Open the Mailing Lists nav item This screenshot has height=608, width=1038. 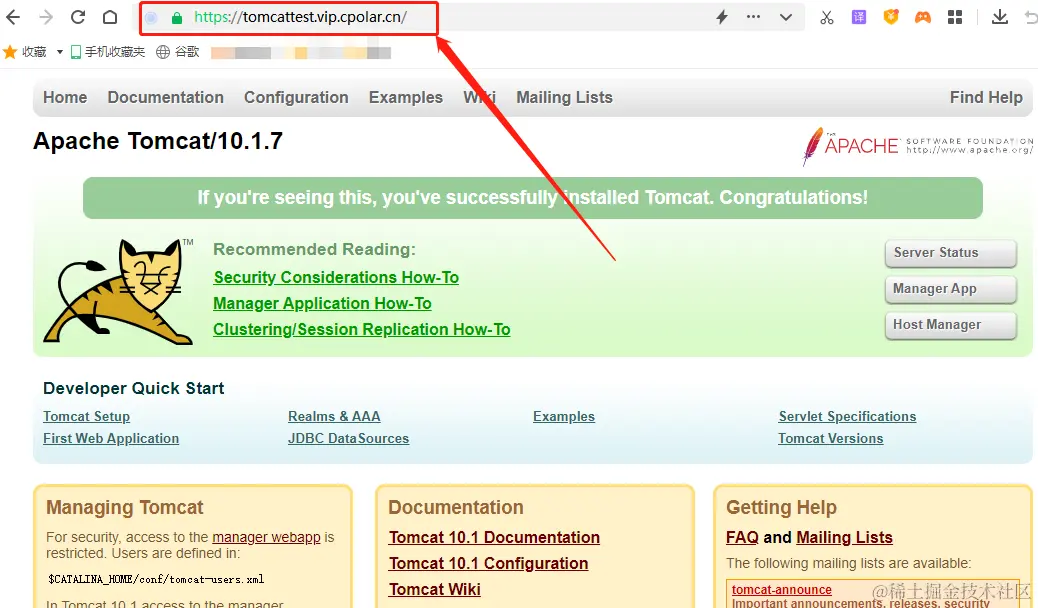point(564,97)
